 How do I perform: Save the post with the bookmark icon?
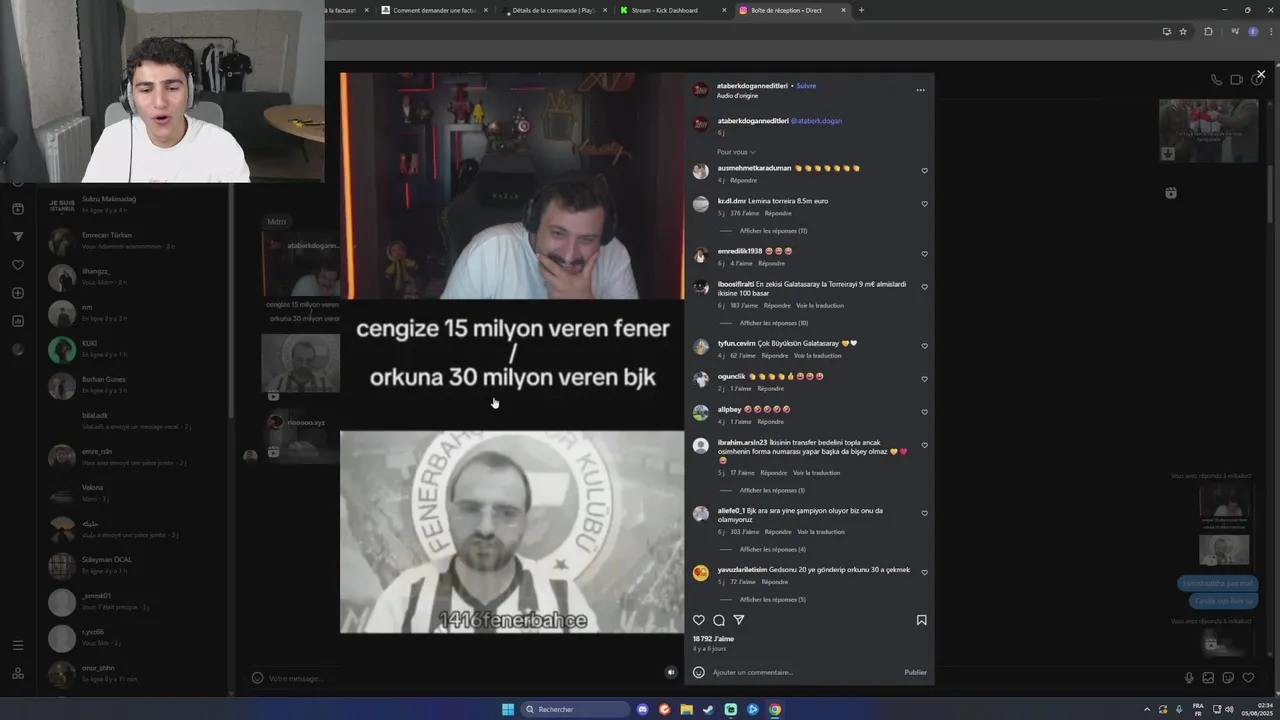921,620
